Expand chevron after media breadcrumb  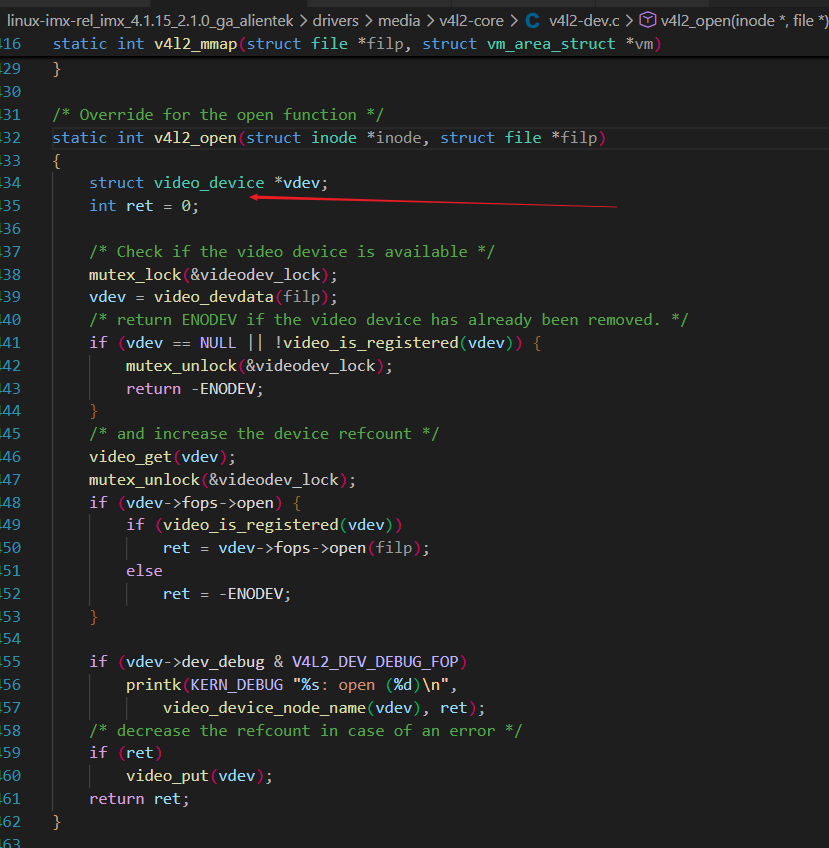click(430, 21)
